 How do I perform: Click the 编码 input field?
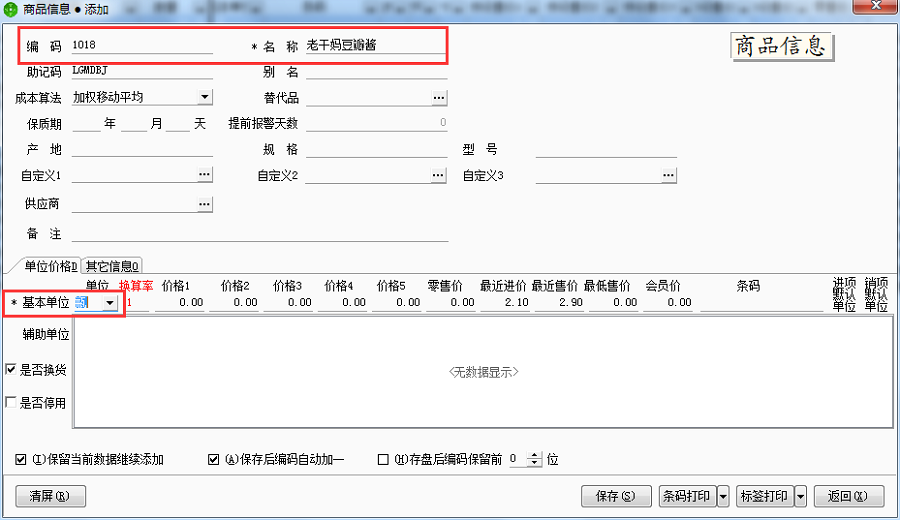tap(142, 45)
